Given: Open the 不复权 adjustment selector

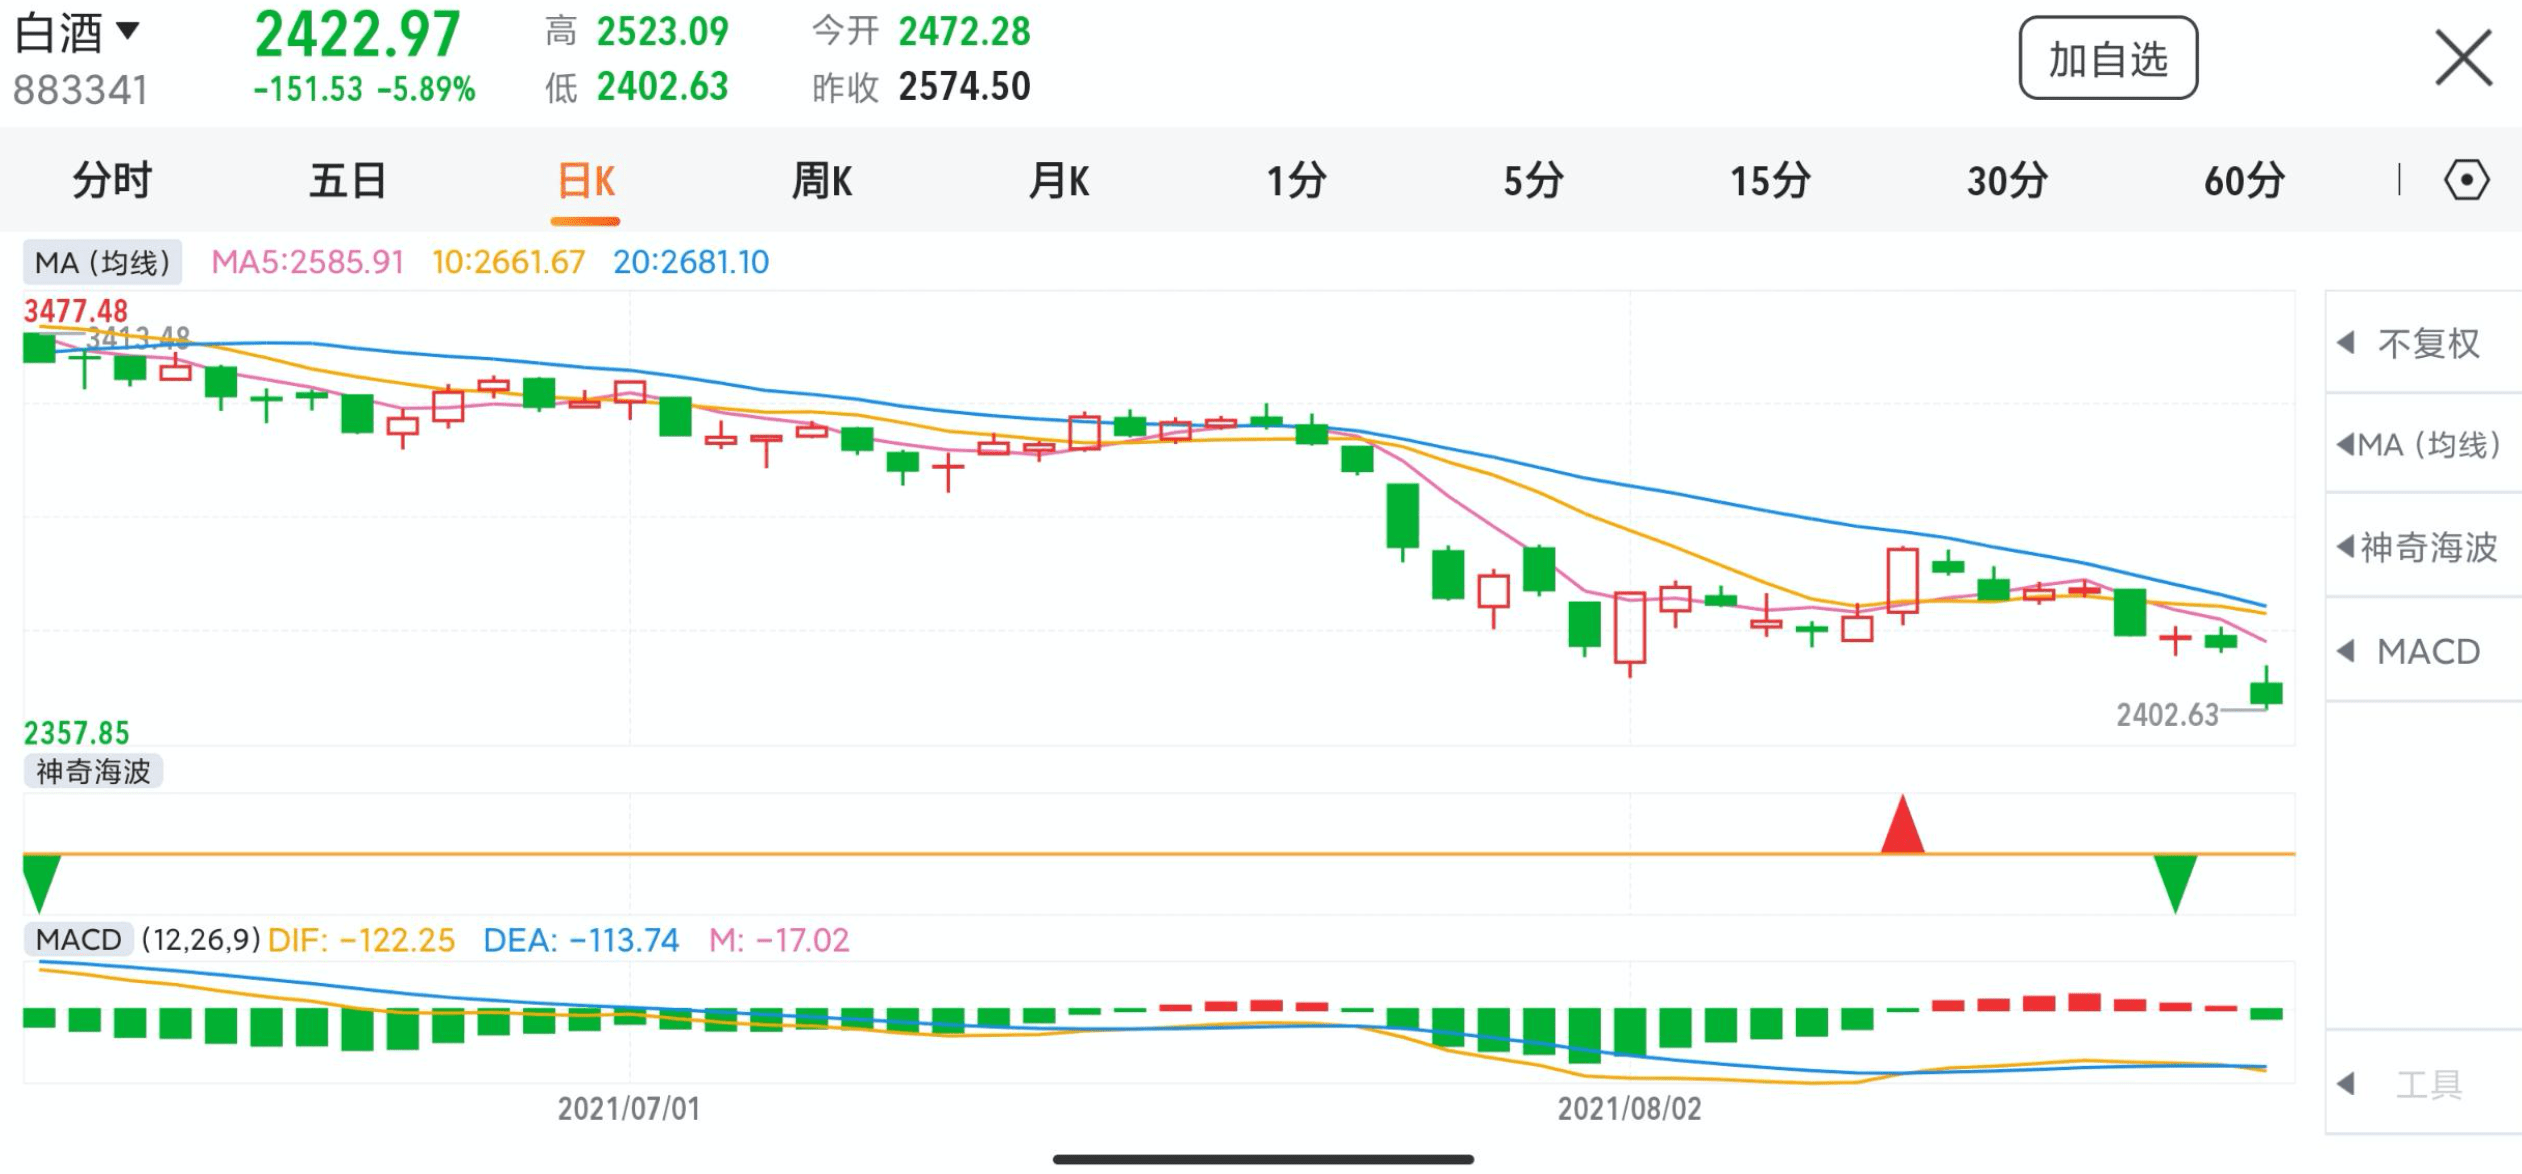Looking at the screenshot, I should coord(2423,343).
